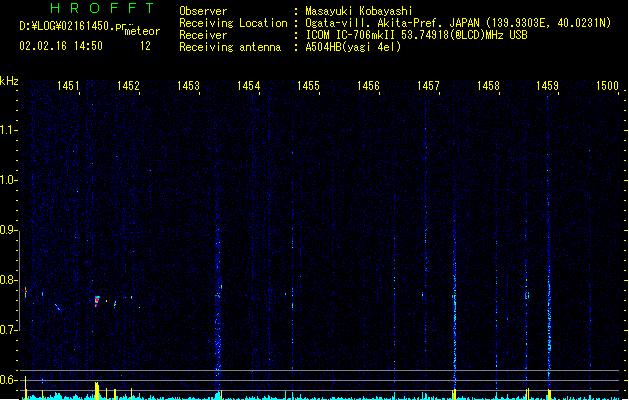Select antenna value A504HB(yagi 4el)

point(353,47)
